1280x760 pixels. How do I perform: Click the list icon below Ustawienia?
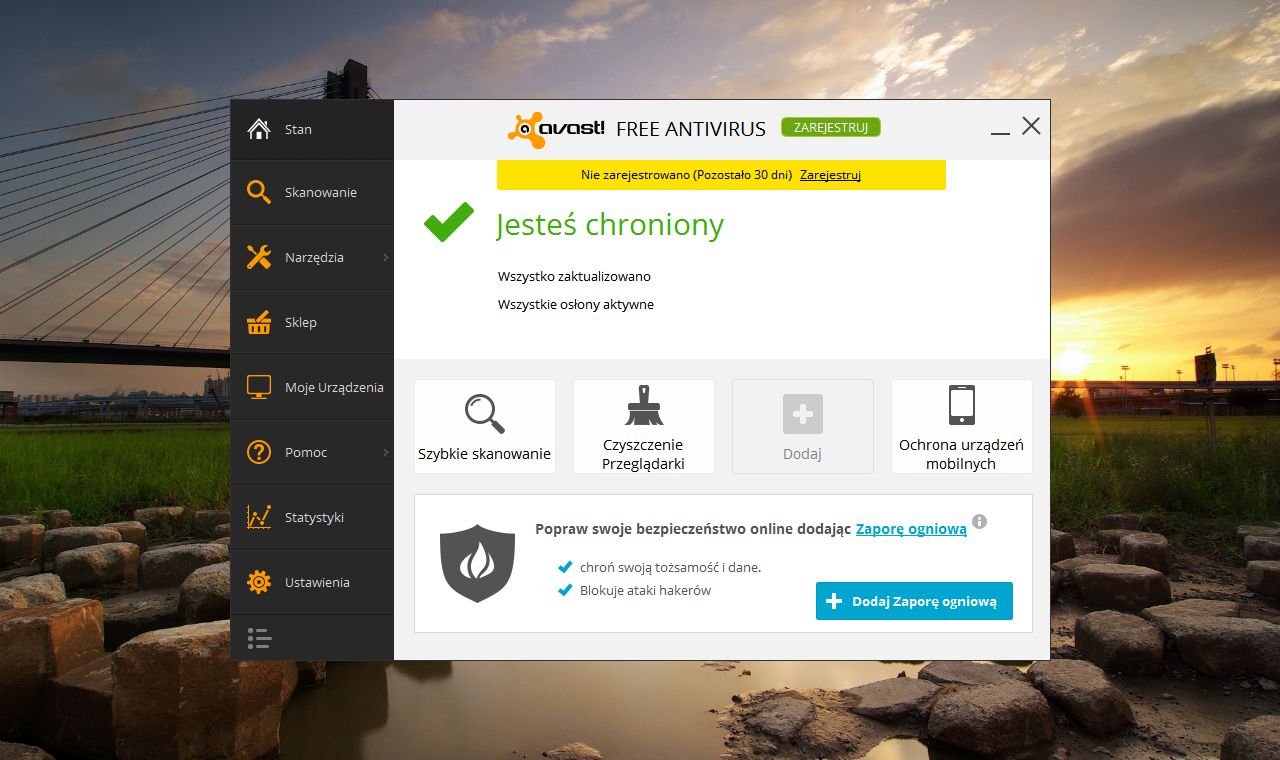point(259,638)
